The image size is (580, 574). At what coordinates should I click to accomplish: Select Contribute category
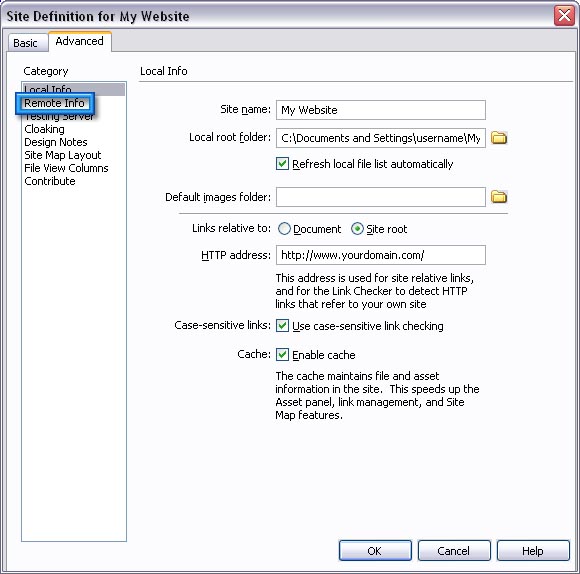point(50,181)
